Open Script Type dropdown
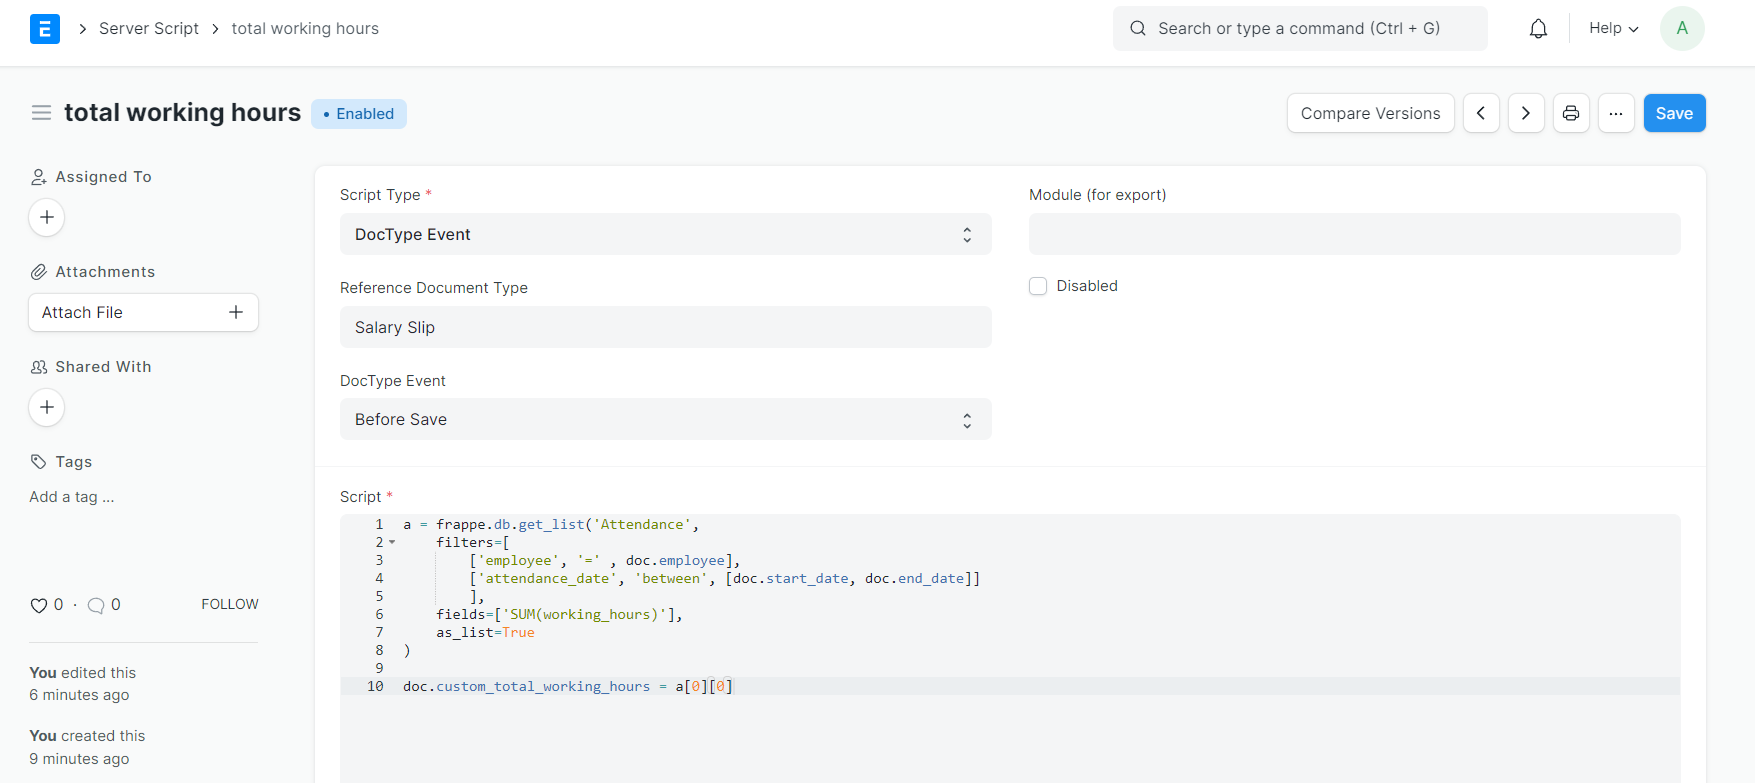 [x=666, y=234]
